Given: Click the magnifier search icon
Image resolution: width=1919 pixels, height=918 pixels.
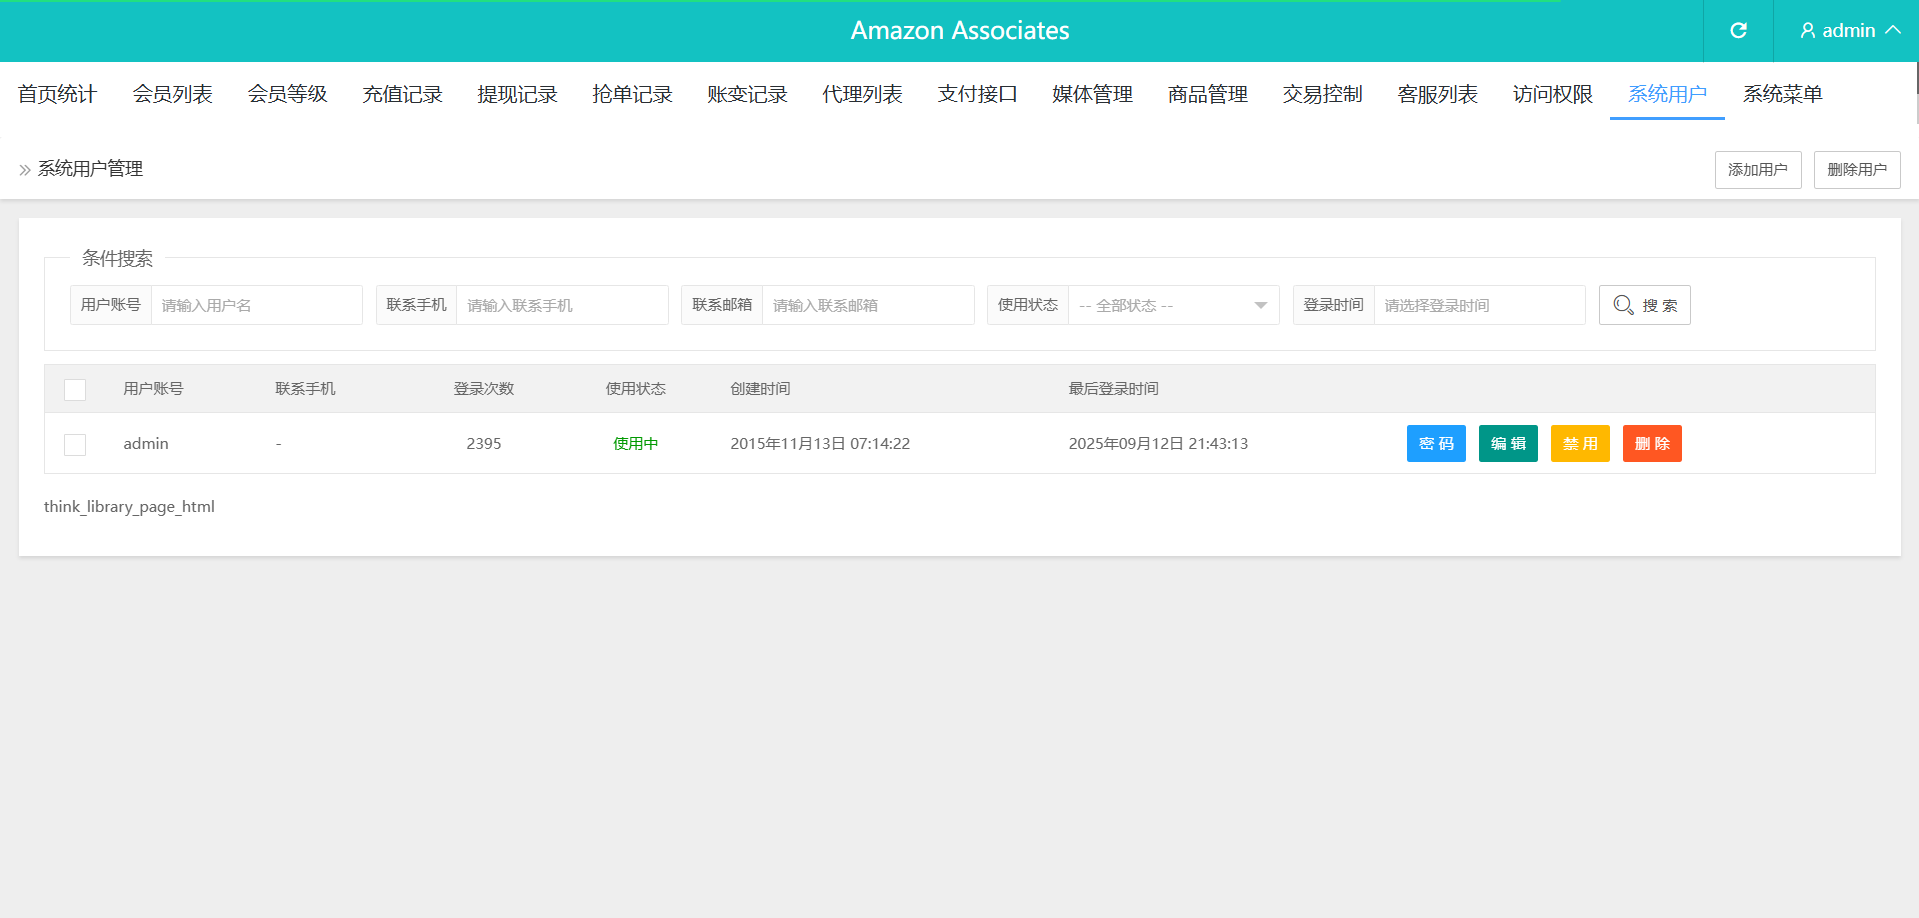Looking at the screenshot, I should point(1623,305).
